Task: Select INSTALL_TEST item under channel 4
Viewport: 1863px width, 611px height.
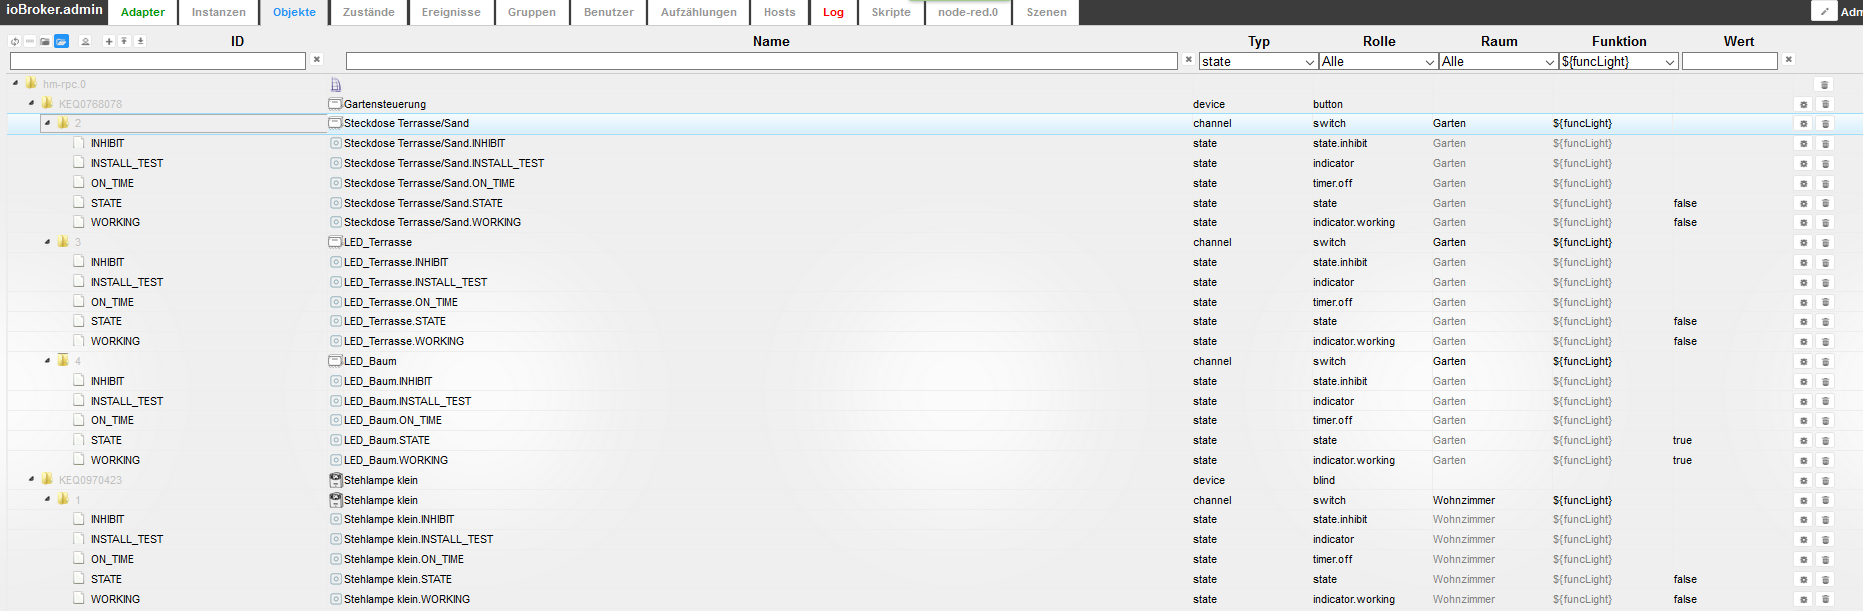Action: click(127, 401)
